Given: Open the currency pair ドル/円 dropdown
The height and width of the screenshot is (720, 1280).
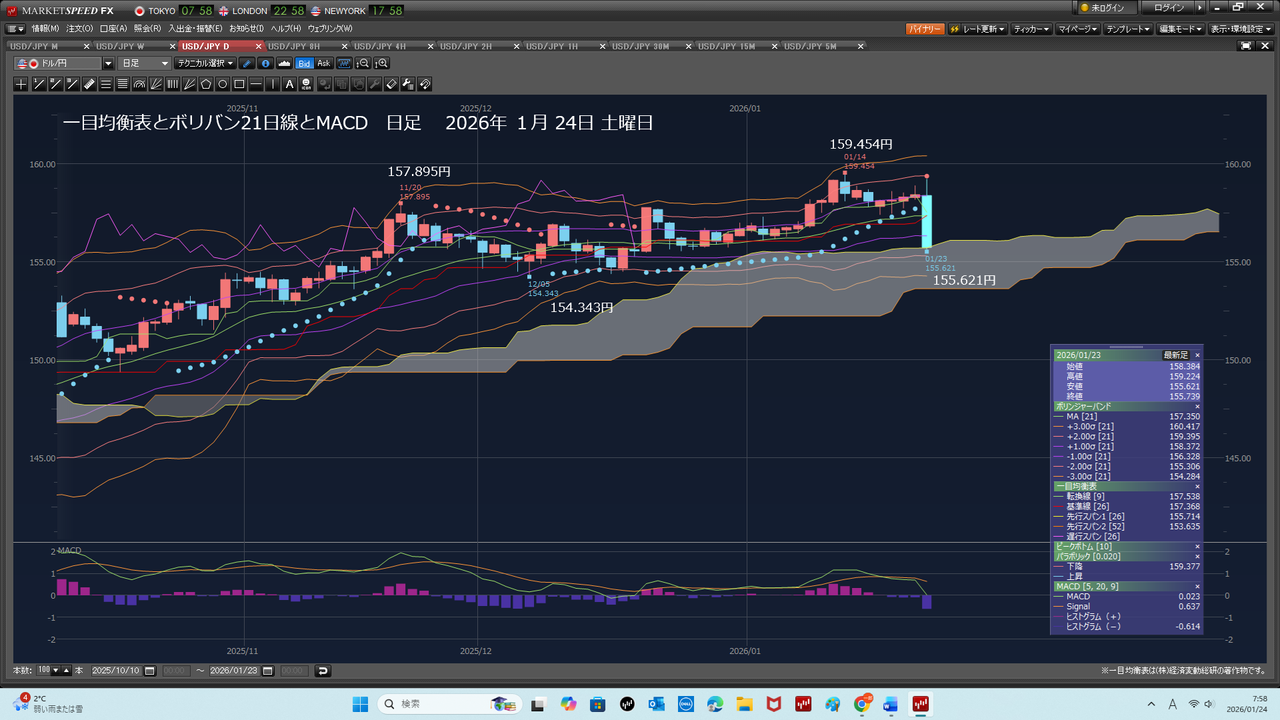Looking at the screenshot, I should 108,63.
